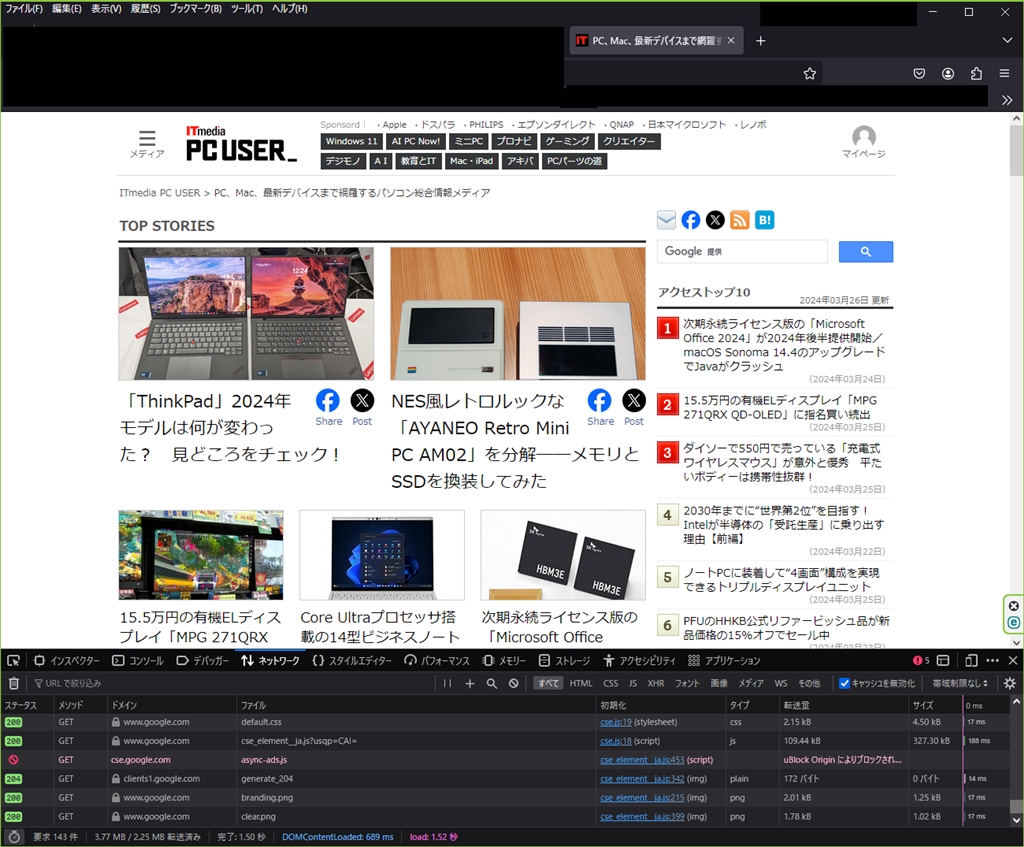Open the RSS feed icon
This screenshot has height=847, width=1024.
click(739, 220)
